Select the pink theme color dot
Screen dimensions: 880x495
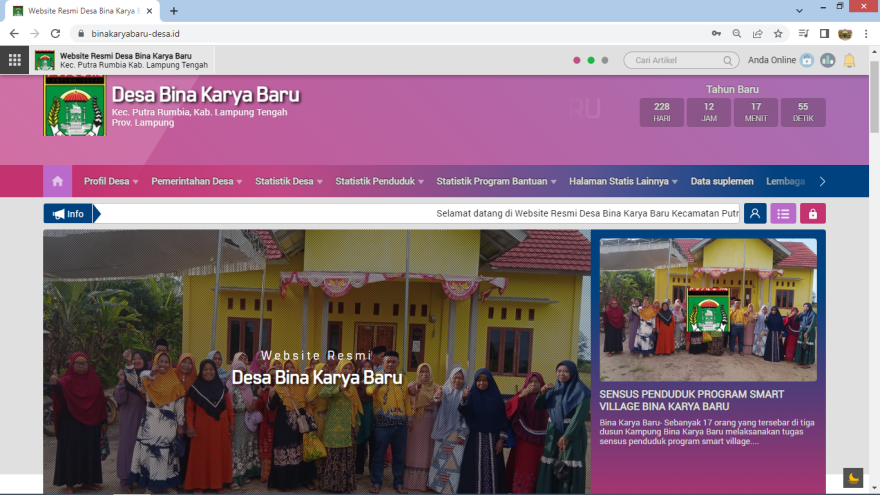(x=577, y=60)
